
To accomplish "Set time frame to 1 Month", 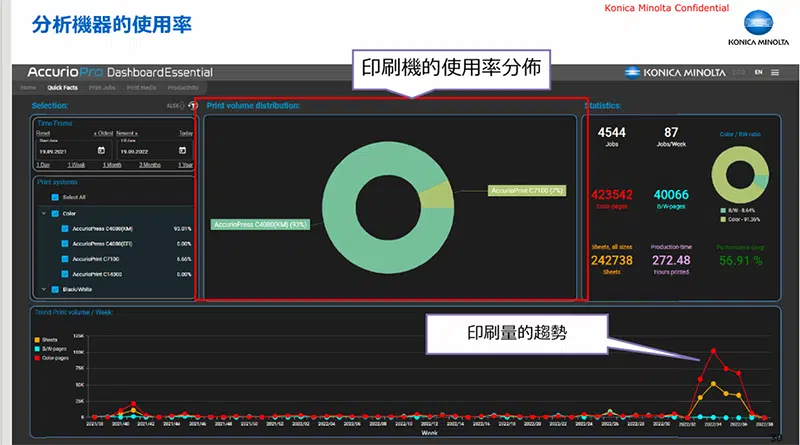I will pos(112,165).
